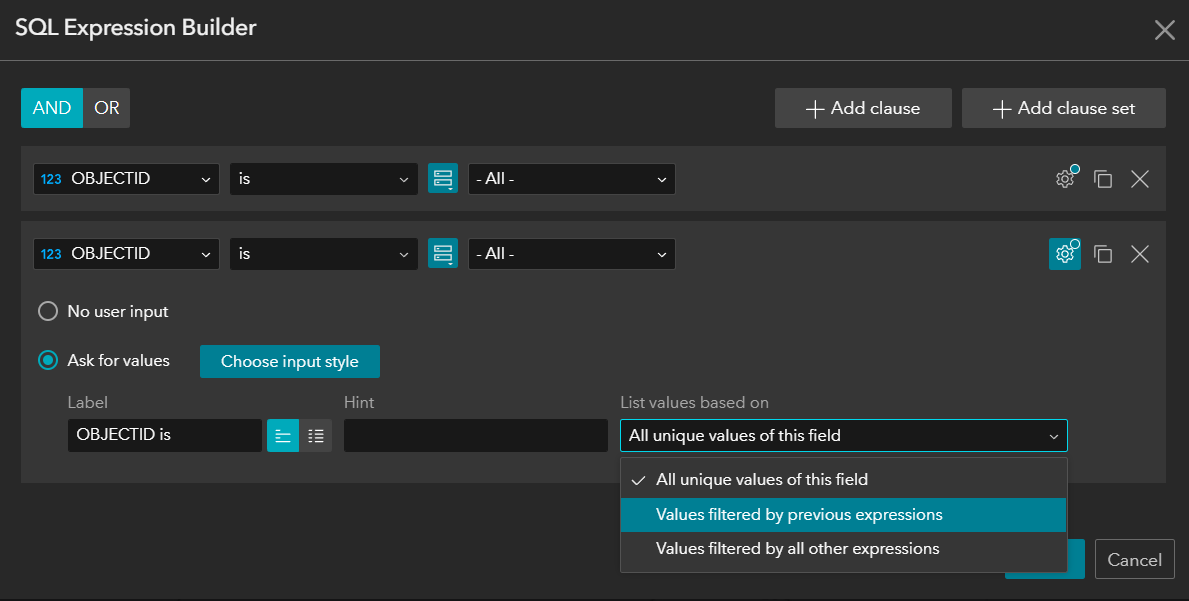Cancel the SQL Expression Builder
1189x601 pixels.
(x=1134, y=559)
